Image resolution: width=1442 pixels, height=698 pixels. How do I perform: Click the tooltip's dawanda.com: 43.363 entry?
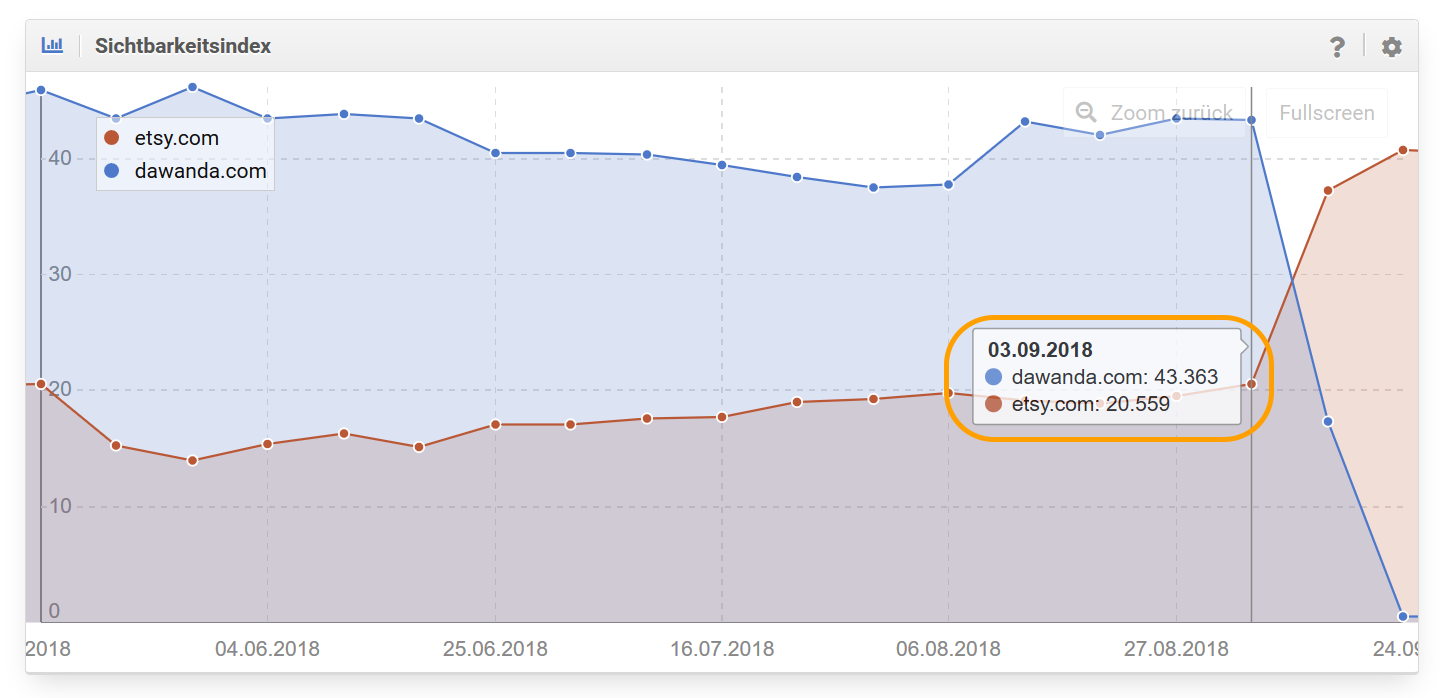[1114, 377]
